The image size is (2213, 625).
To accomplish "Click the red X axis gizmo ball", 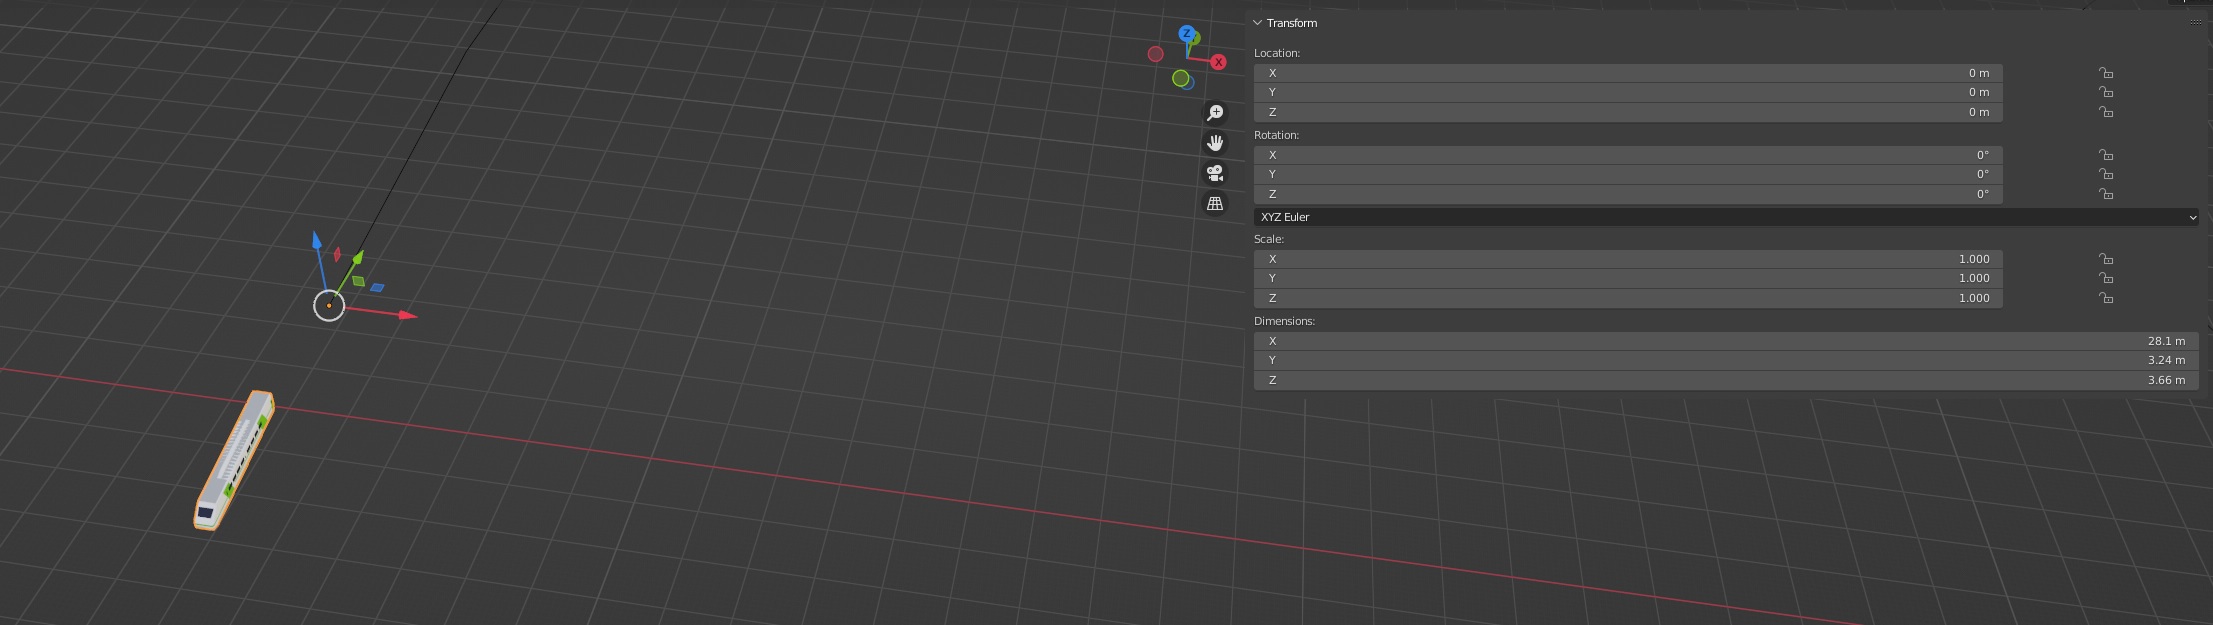I will 1218,62.
